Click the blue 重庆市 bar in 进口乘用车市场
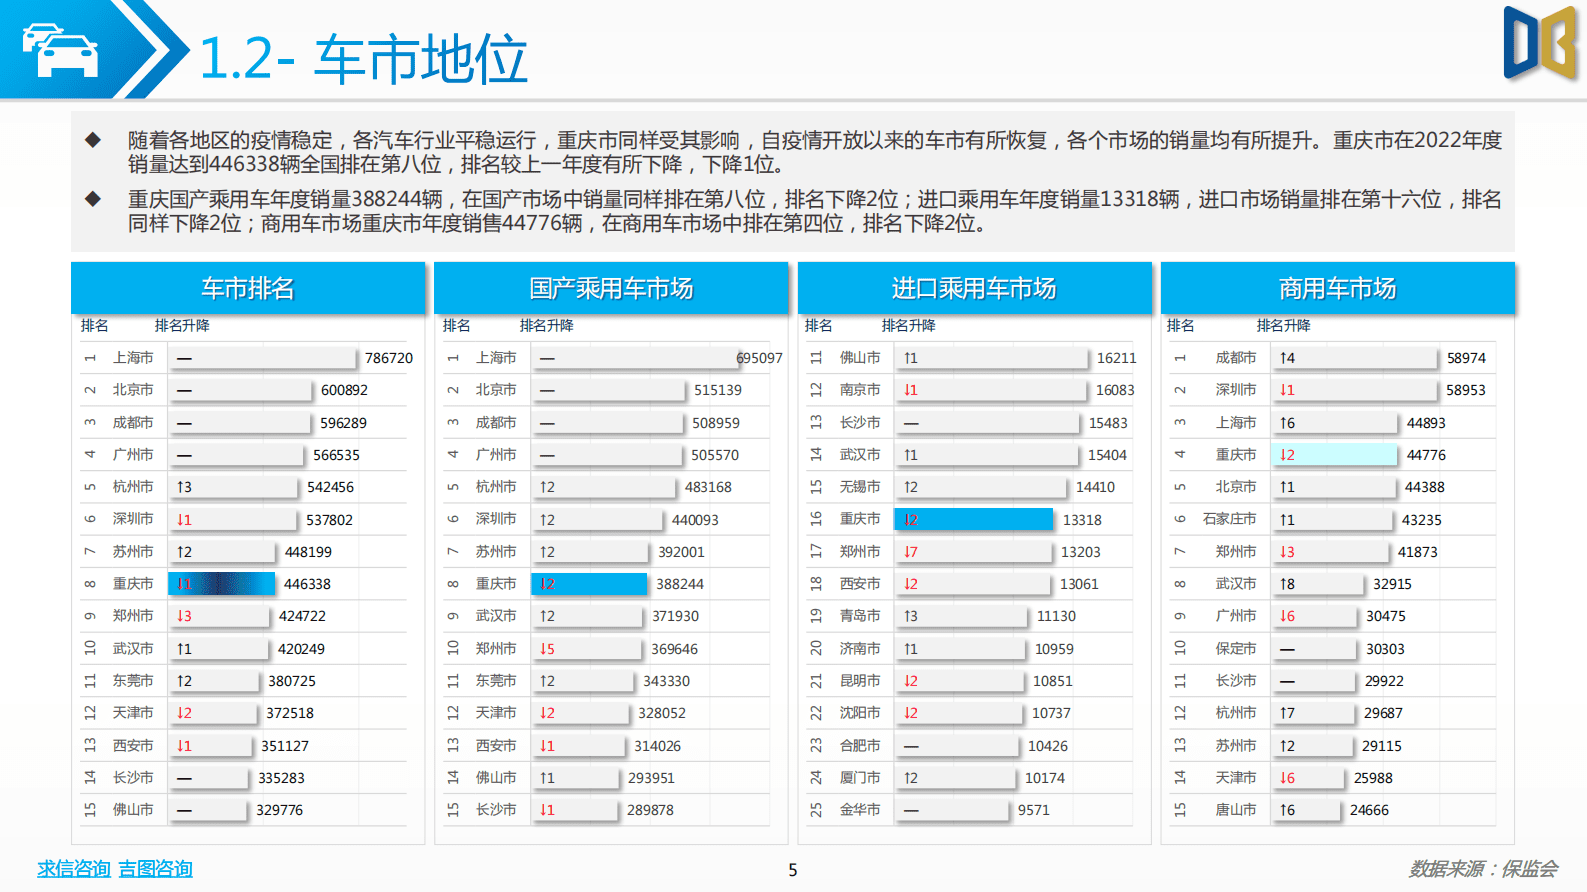The height and width of the screenshot is (892, 1587). tap(974, 519)
